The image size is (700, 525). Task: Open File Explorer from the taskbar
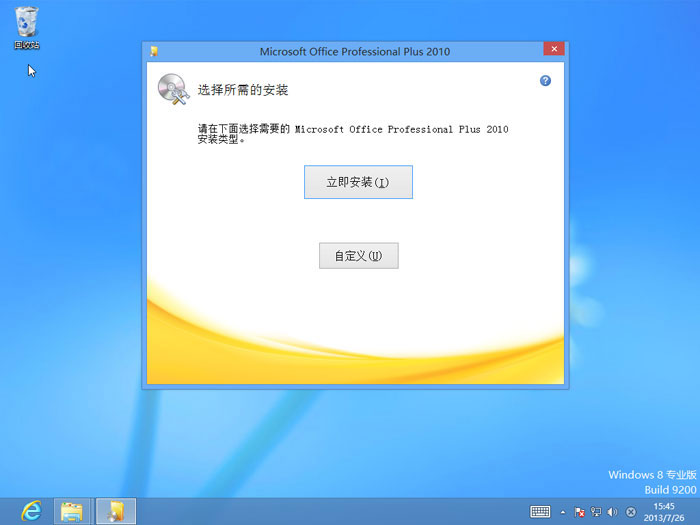pyautogui.click(x=72, y=511)
